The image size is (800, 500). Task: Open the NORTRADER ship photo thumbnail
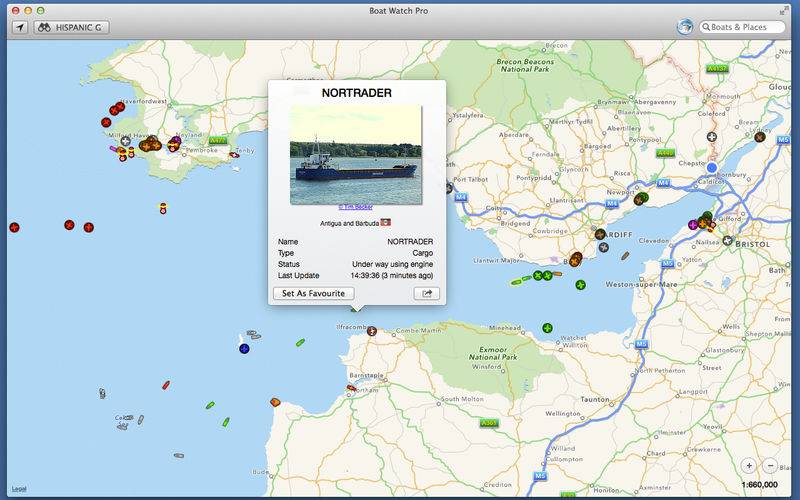click(x=356, y=155)
